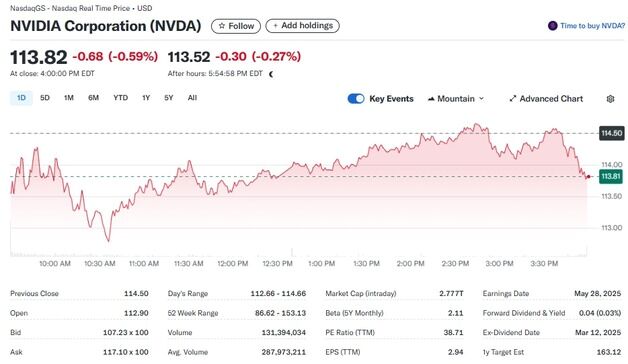Select the 5Y range tab
Image resolution: width=628 pixels, height=364 pixels.
169,98
